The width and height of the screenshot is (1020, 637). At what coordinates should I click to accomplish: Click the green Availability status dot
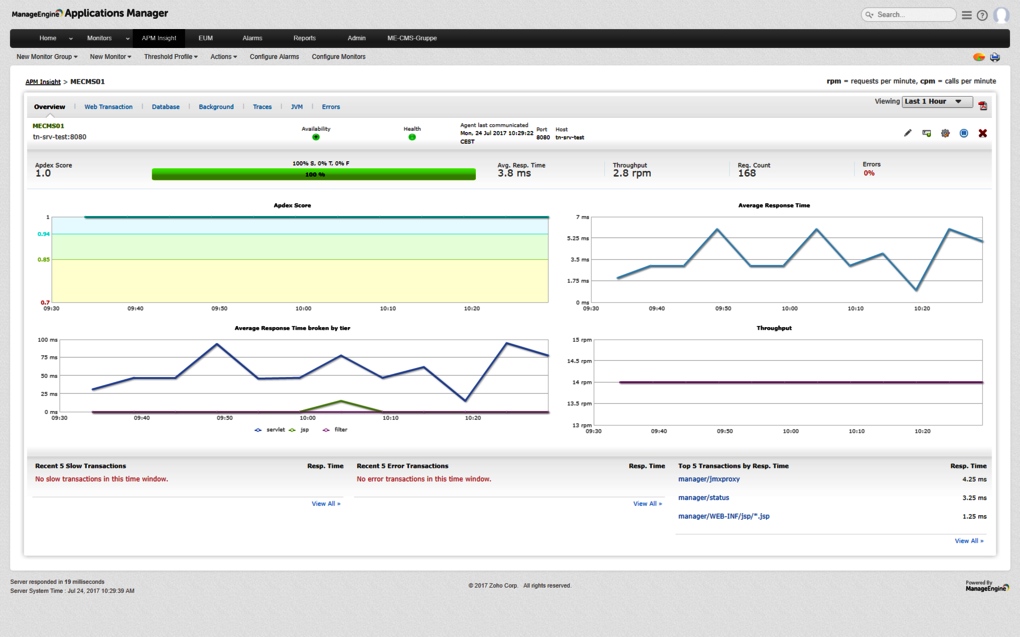coord(316,137)
